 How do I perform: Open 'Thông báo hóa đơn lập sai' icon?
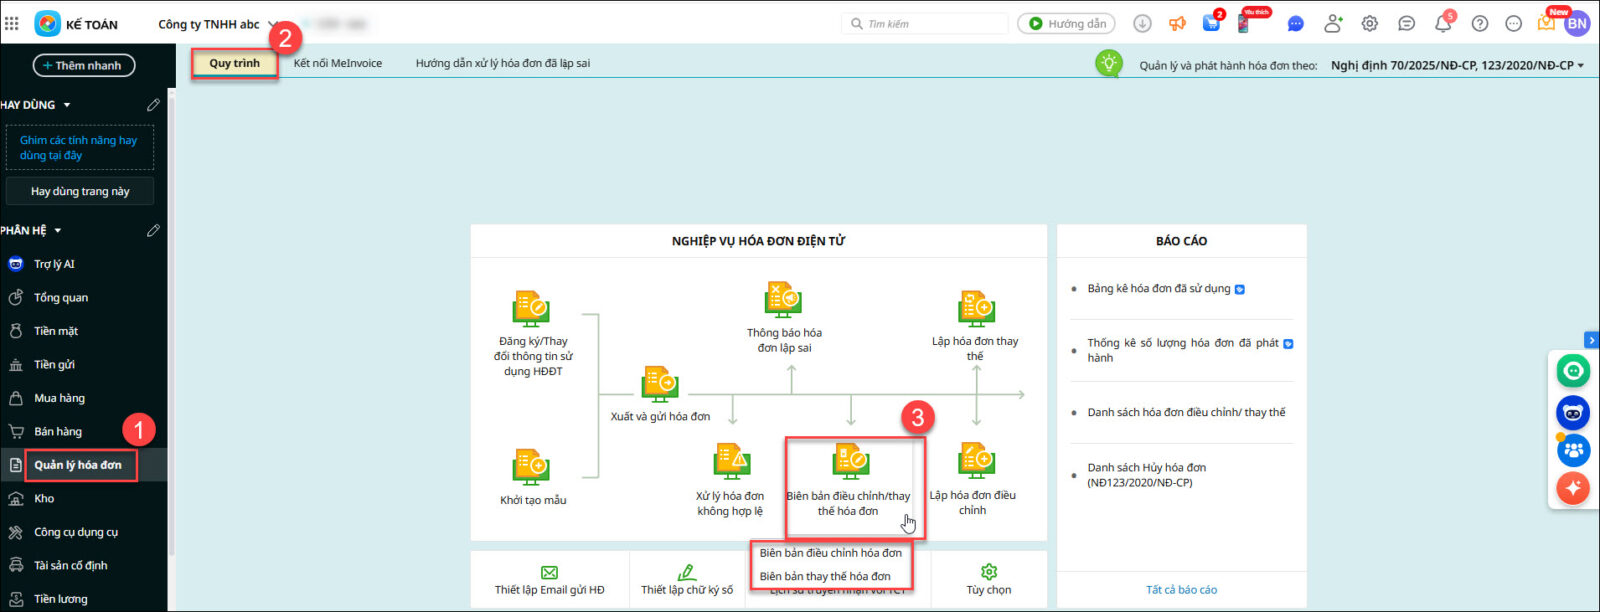pyautogui.click(x=783, y=300)
